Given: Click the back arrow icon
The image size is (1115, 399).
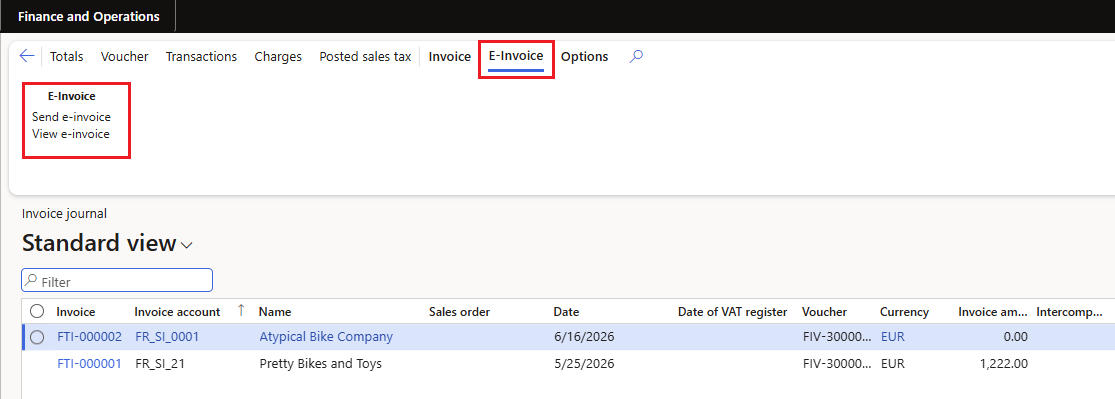Looking at the screenshot, I should pos(27,56).
